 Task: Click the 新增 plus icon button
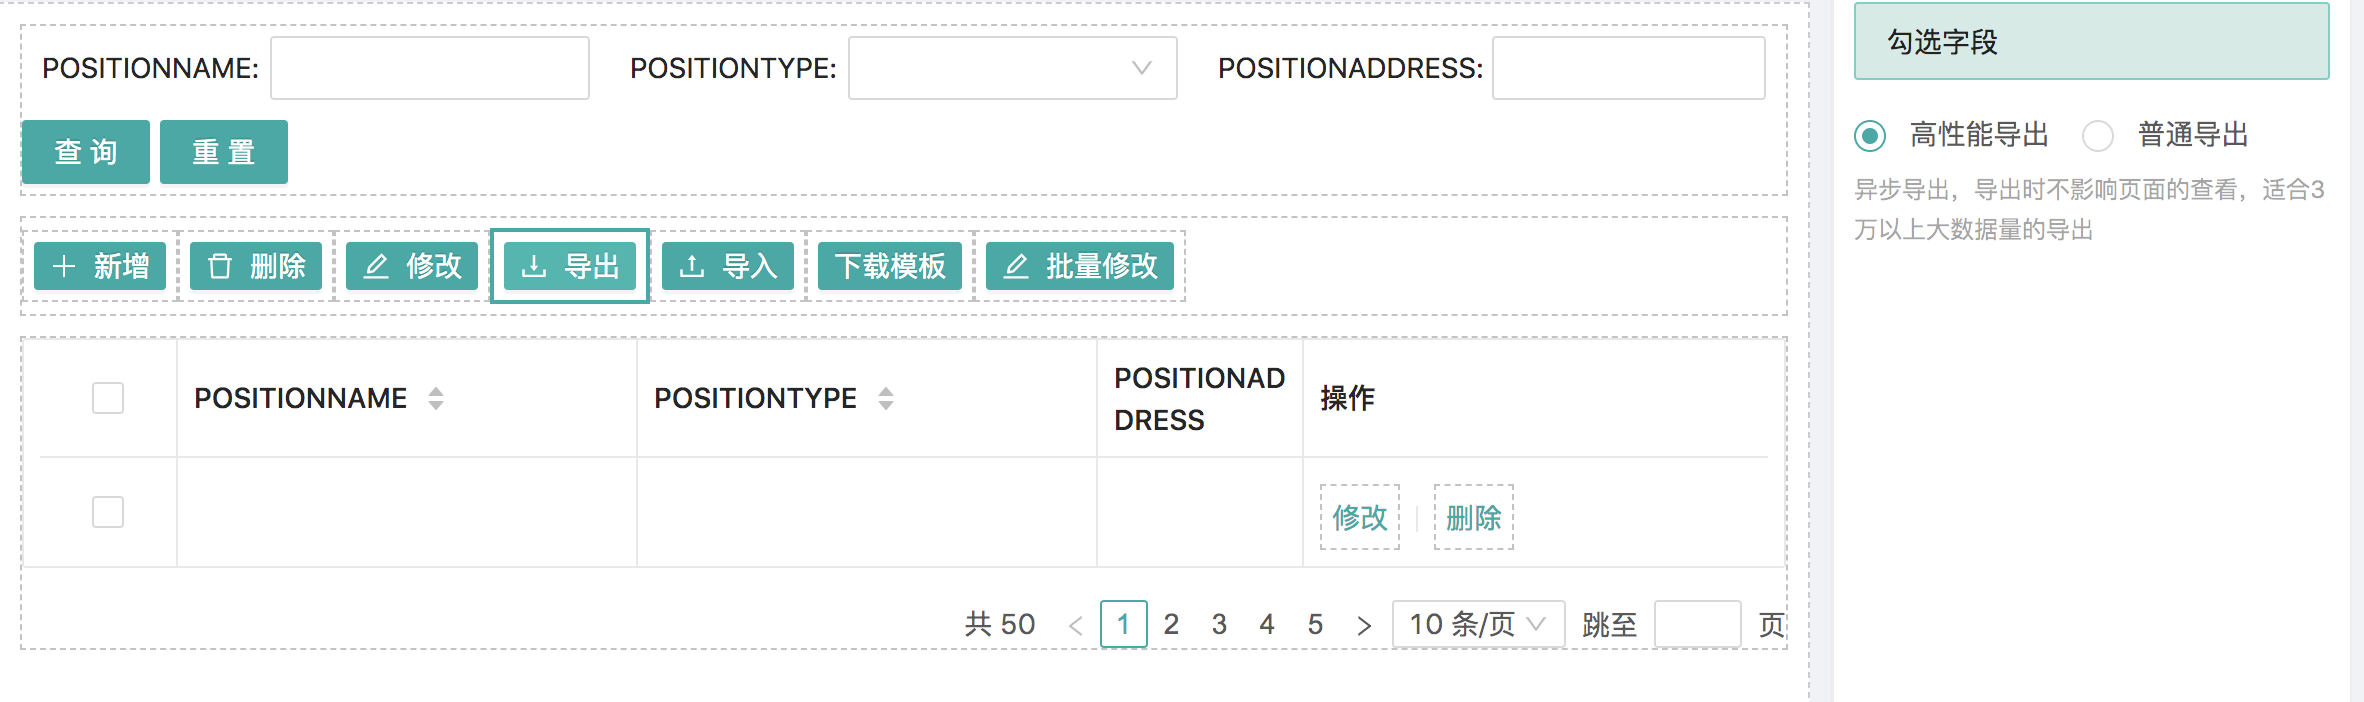coord(100,266)
